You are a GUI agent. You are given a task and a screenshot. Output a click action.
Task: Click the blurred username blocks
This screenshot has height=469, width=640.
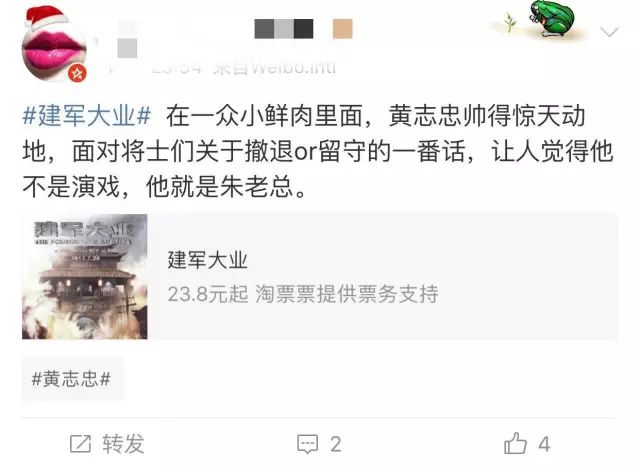tap(284, 29)
